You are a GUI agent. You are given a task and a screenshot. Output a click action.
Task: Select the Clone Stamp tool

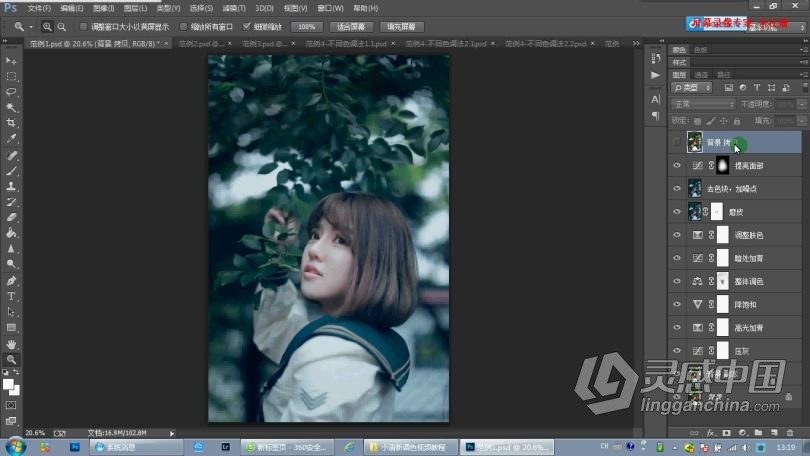click(11, 186)
